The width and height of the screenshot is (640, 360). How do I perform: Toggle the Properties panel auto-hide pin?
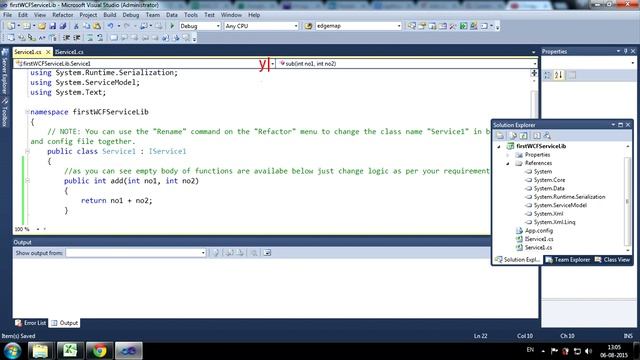pos(625,51)
